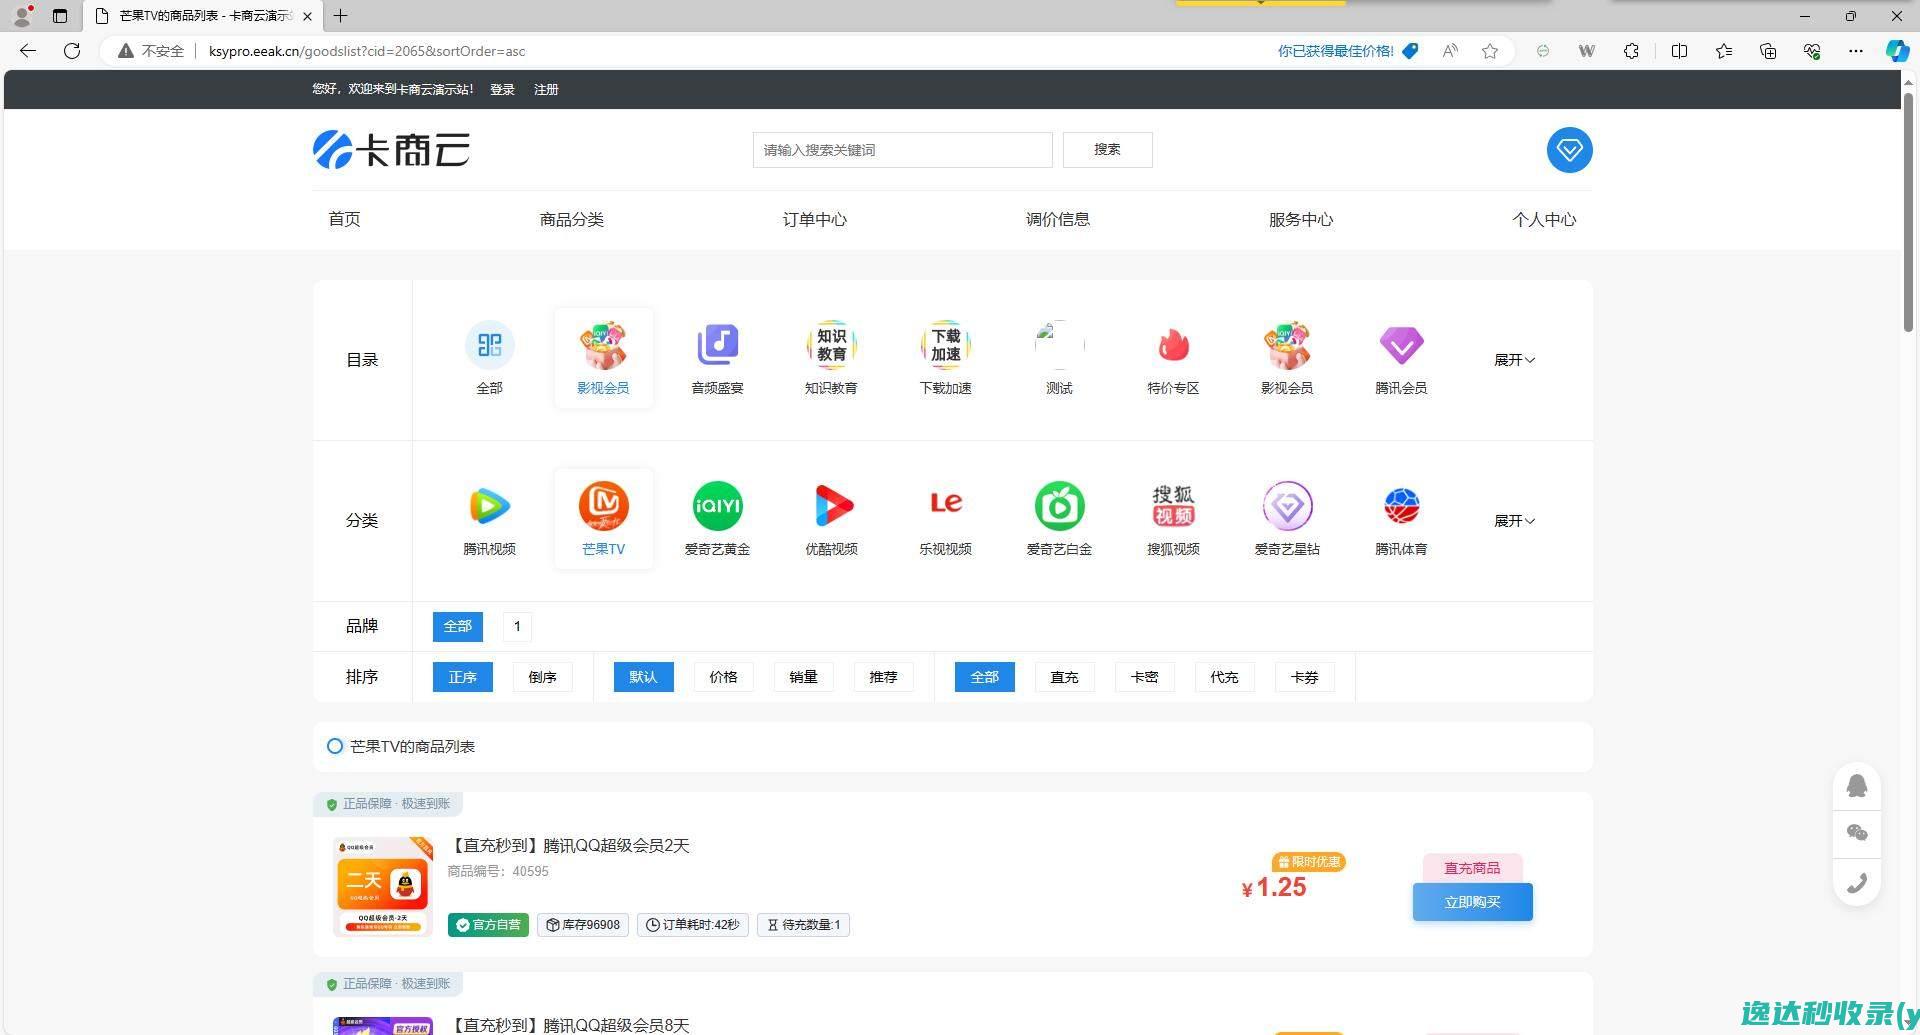Image resolution: width=1920 pixels, height=1035 pixels.
Task: Open the QQ bell contact icon
Action: [1857, 785]
